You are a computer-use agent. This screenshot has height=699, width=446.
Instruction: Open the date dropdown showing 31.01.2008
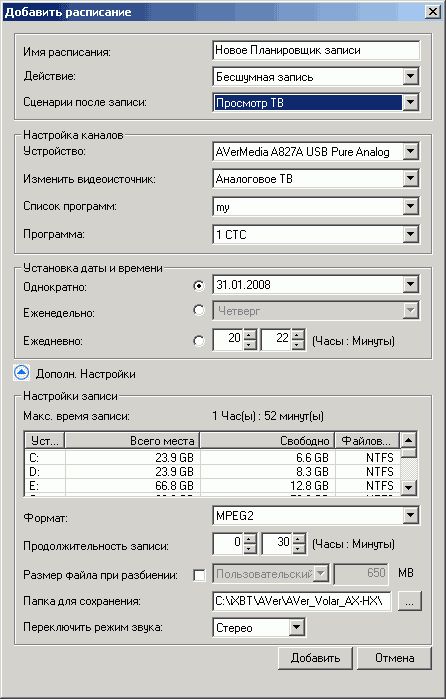(410, 284)
